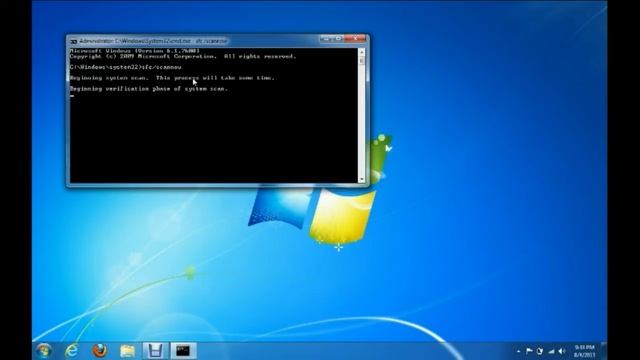This screenshot has height=360, width=640.
Task: Activate the Command Prompt taskbar button
Action: pos(183,351)
